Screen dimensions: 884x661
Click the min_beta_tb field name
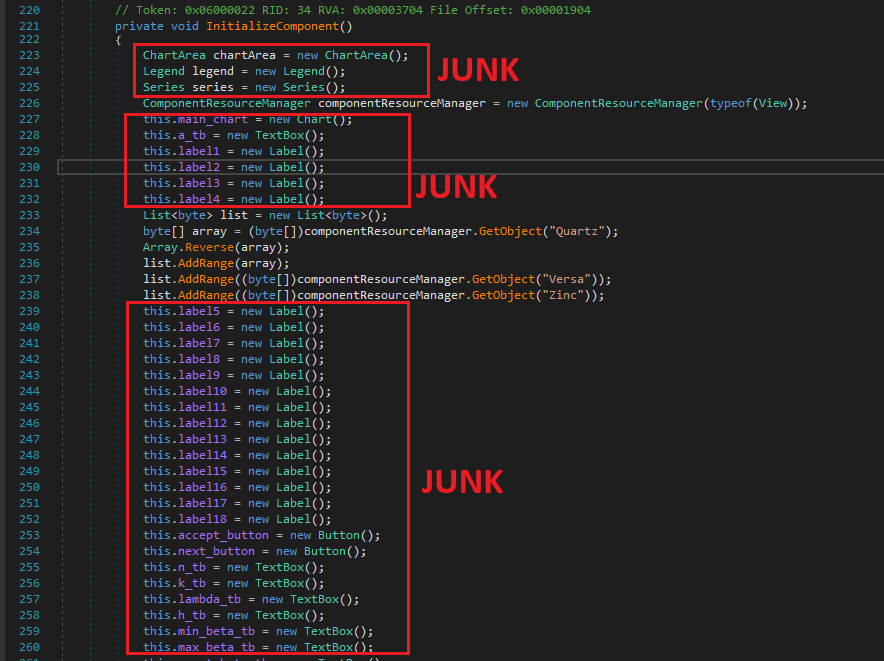[x=216, y=631]
